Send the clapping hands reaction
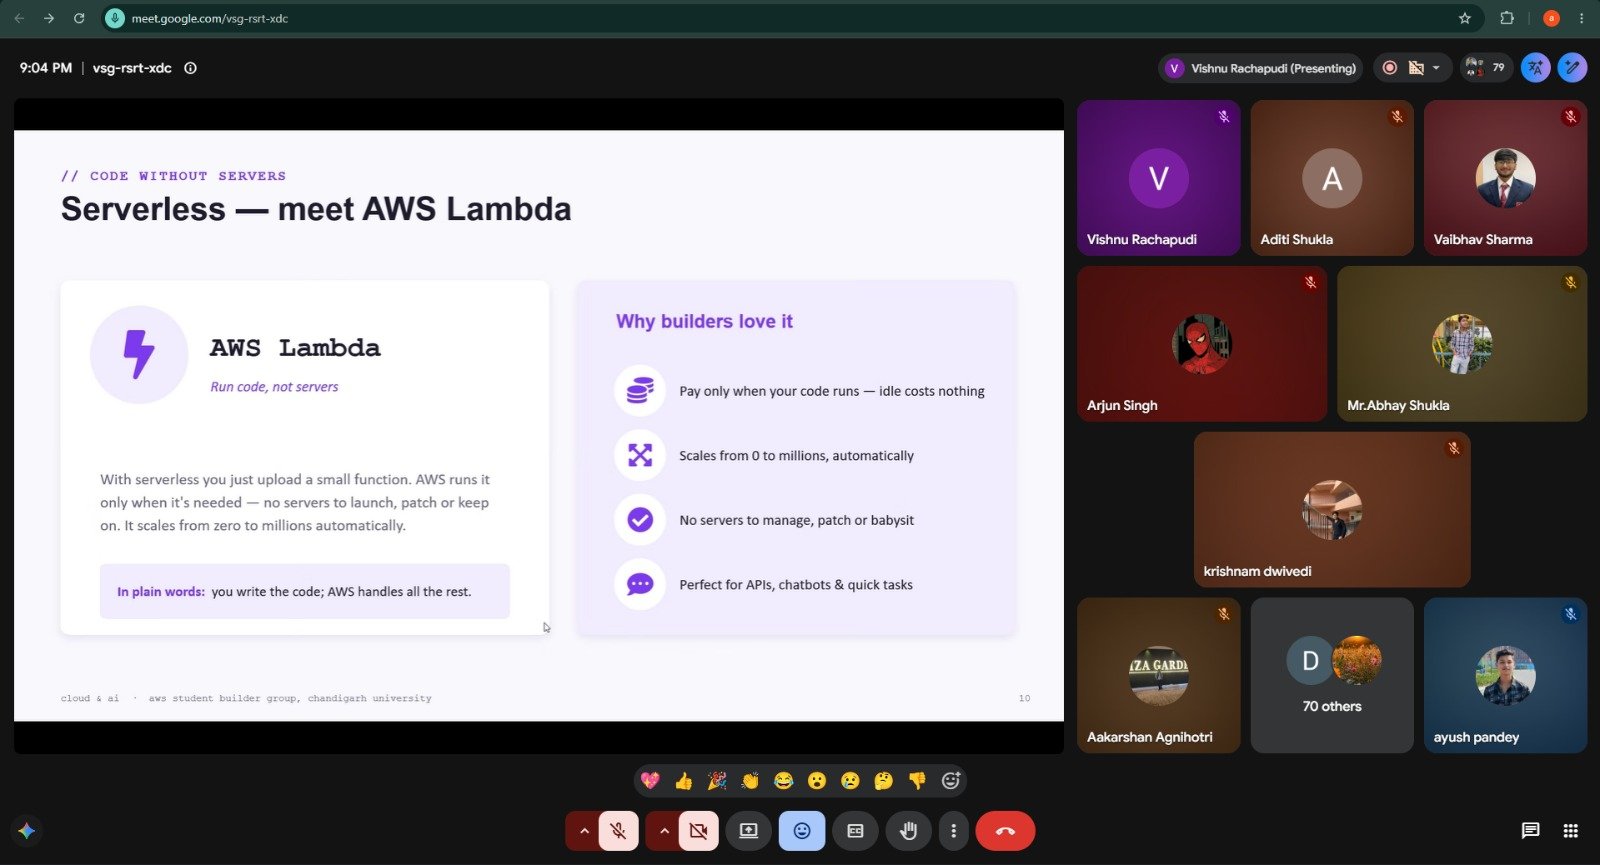 pyautogui.click(x=750, y=781)
